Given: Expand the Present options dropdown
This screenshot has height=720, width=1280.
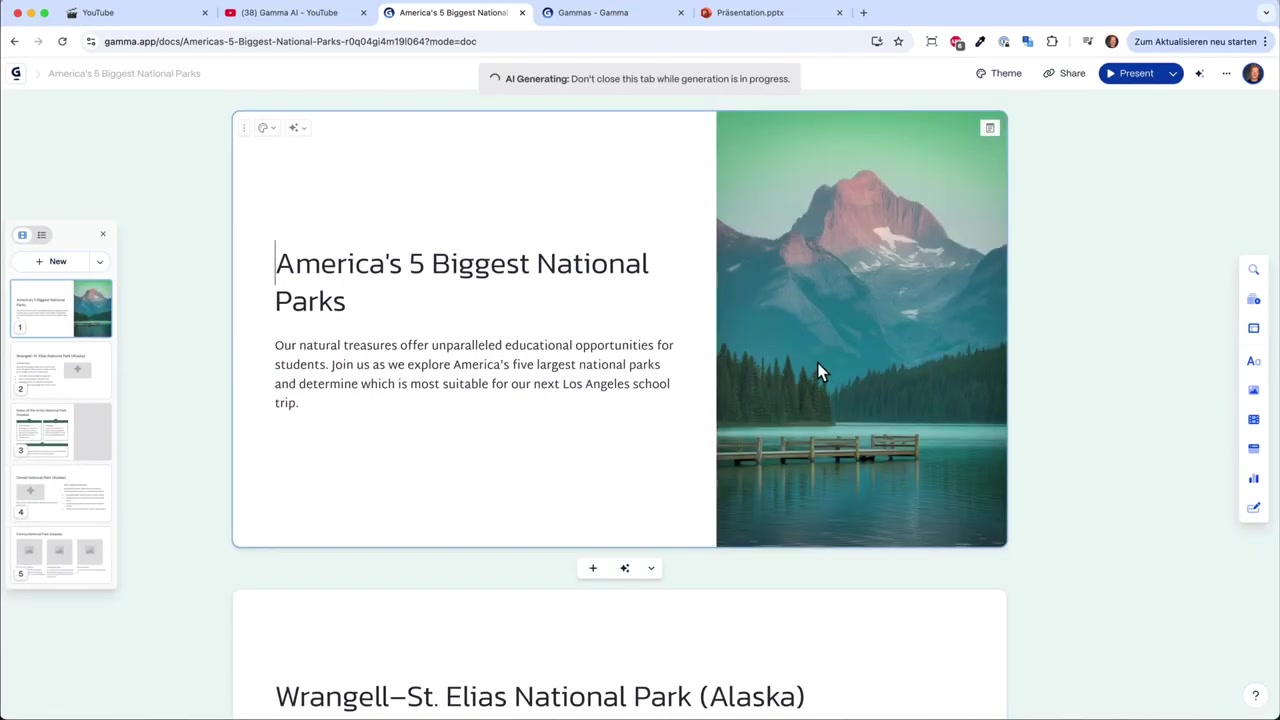Looking at the screenshot, I should coord(1173,73).
